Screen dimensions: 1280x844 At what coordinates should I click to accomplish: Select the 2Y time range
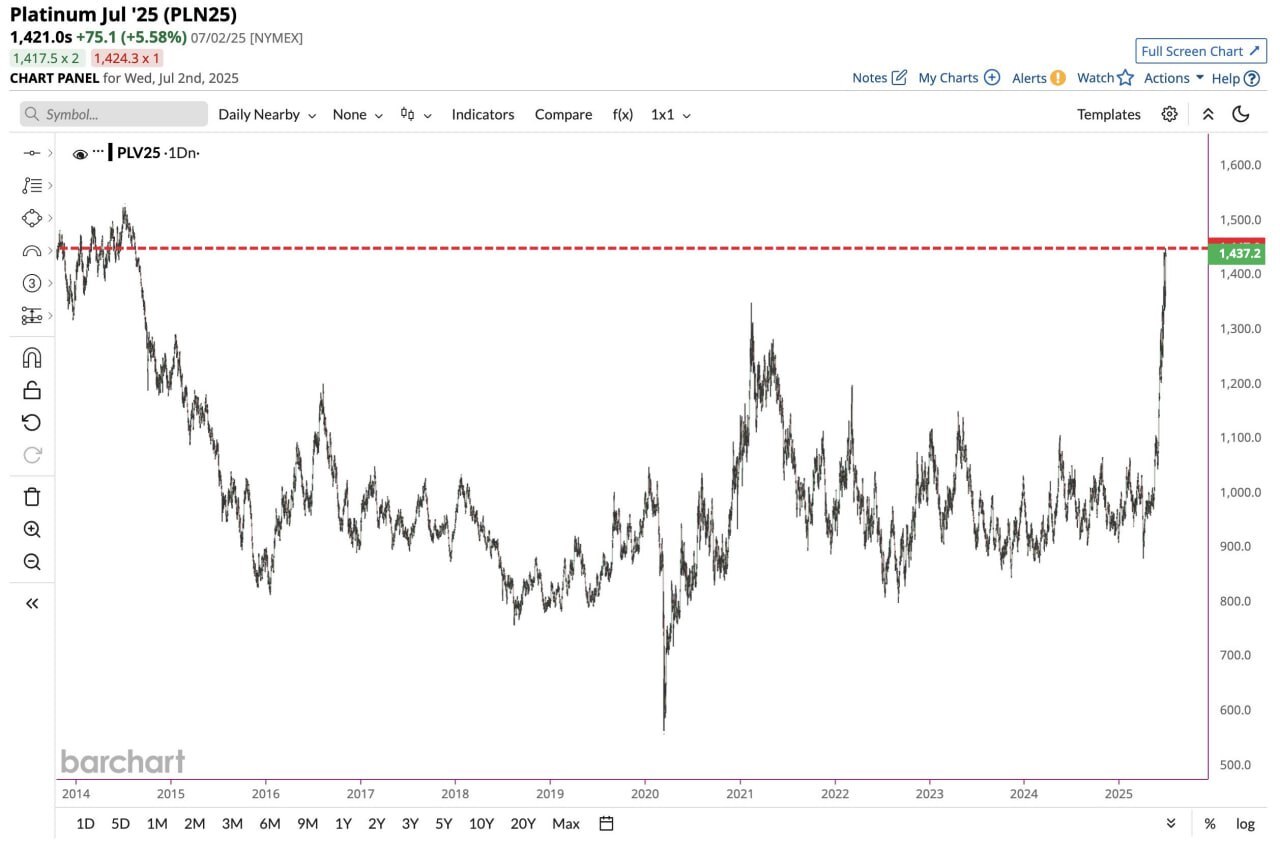pos(377,824)
